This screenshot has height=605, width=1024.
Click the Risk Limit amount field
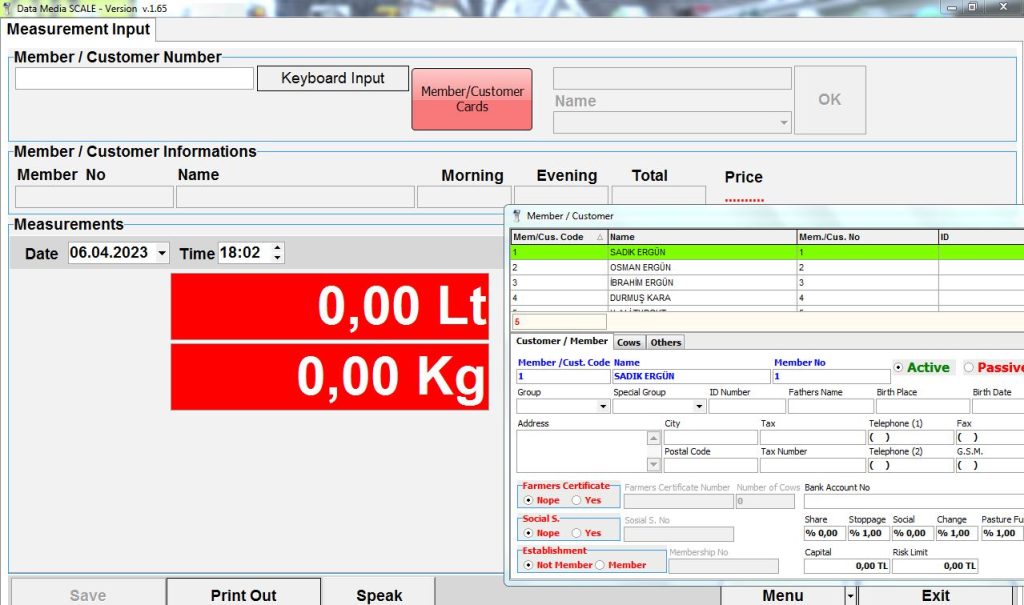(935, 566)
